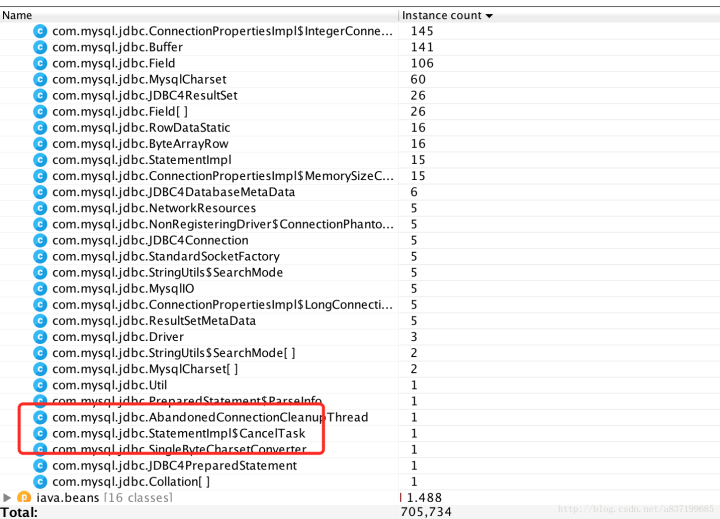Viewport: 720px width, 519px height.
Task: Click class icon beside com.mysql.jdbc.Collation[ ]
Action: click(x=40, y=481)
